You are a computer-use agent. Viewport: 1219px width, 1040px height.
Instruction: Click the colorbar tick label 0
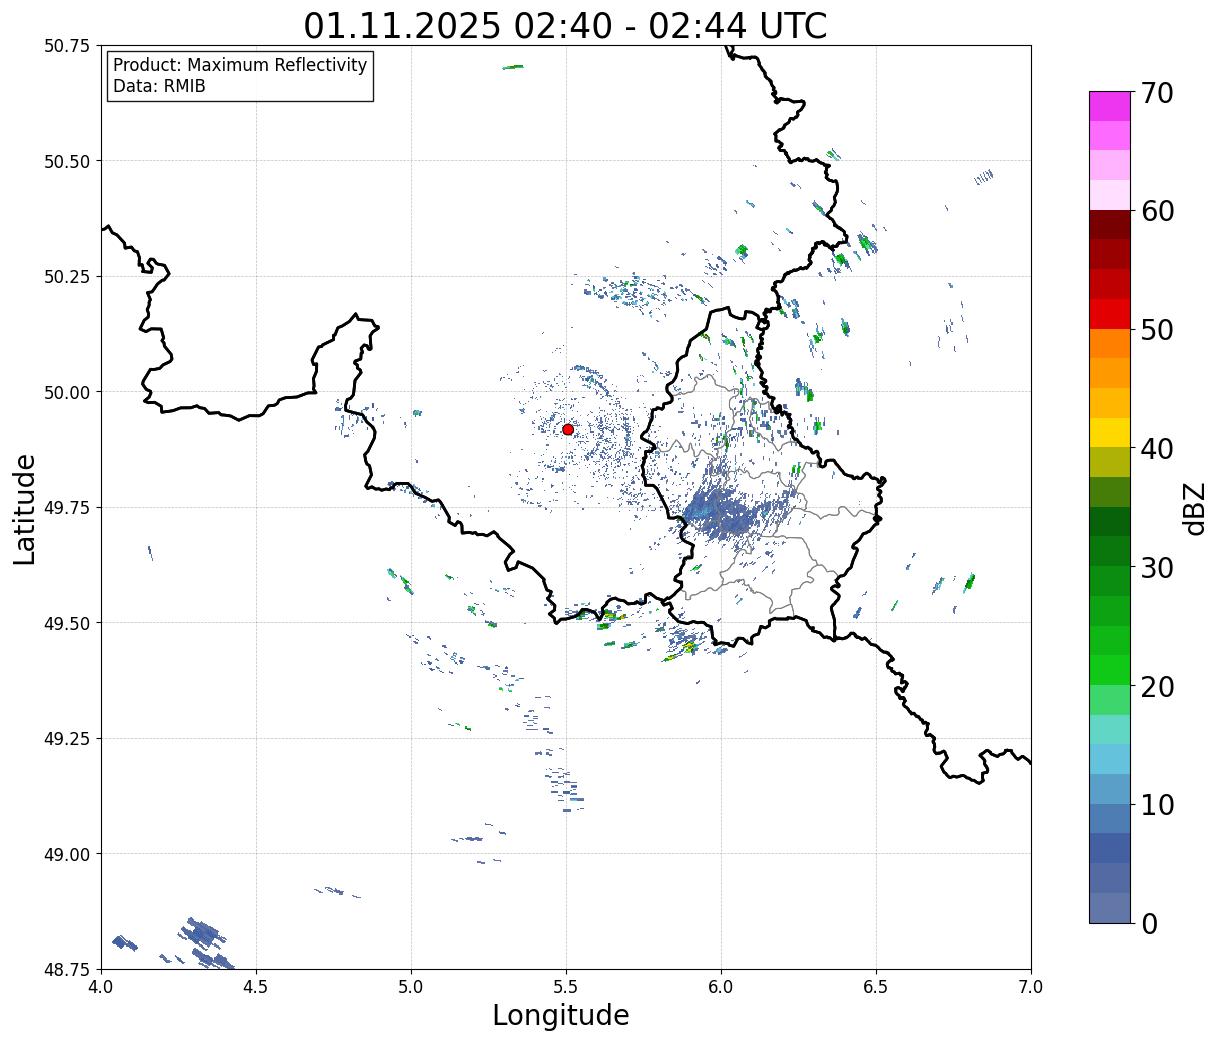coord(1149,923)
